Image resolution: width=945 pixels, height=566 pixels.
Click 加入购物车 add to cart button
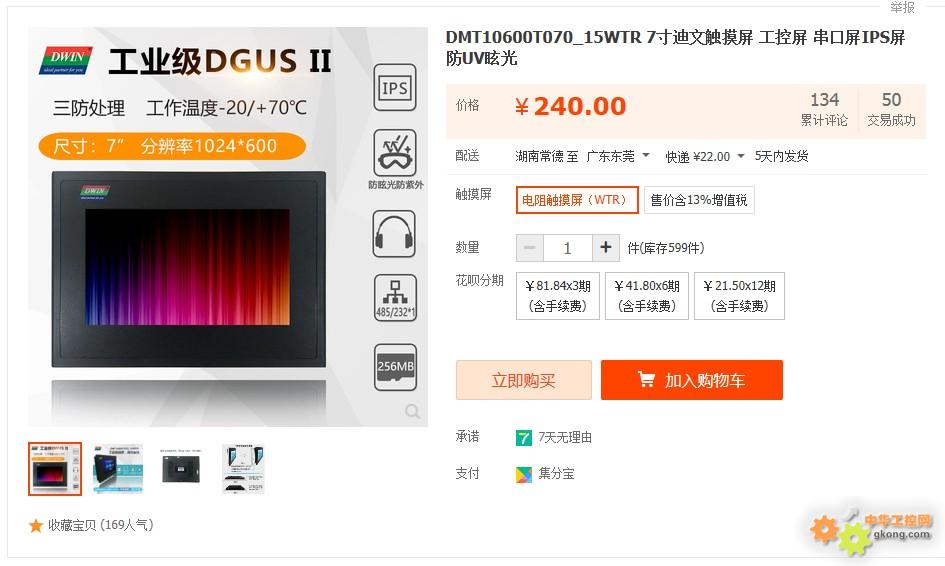tap(692, 380)
